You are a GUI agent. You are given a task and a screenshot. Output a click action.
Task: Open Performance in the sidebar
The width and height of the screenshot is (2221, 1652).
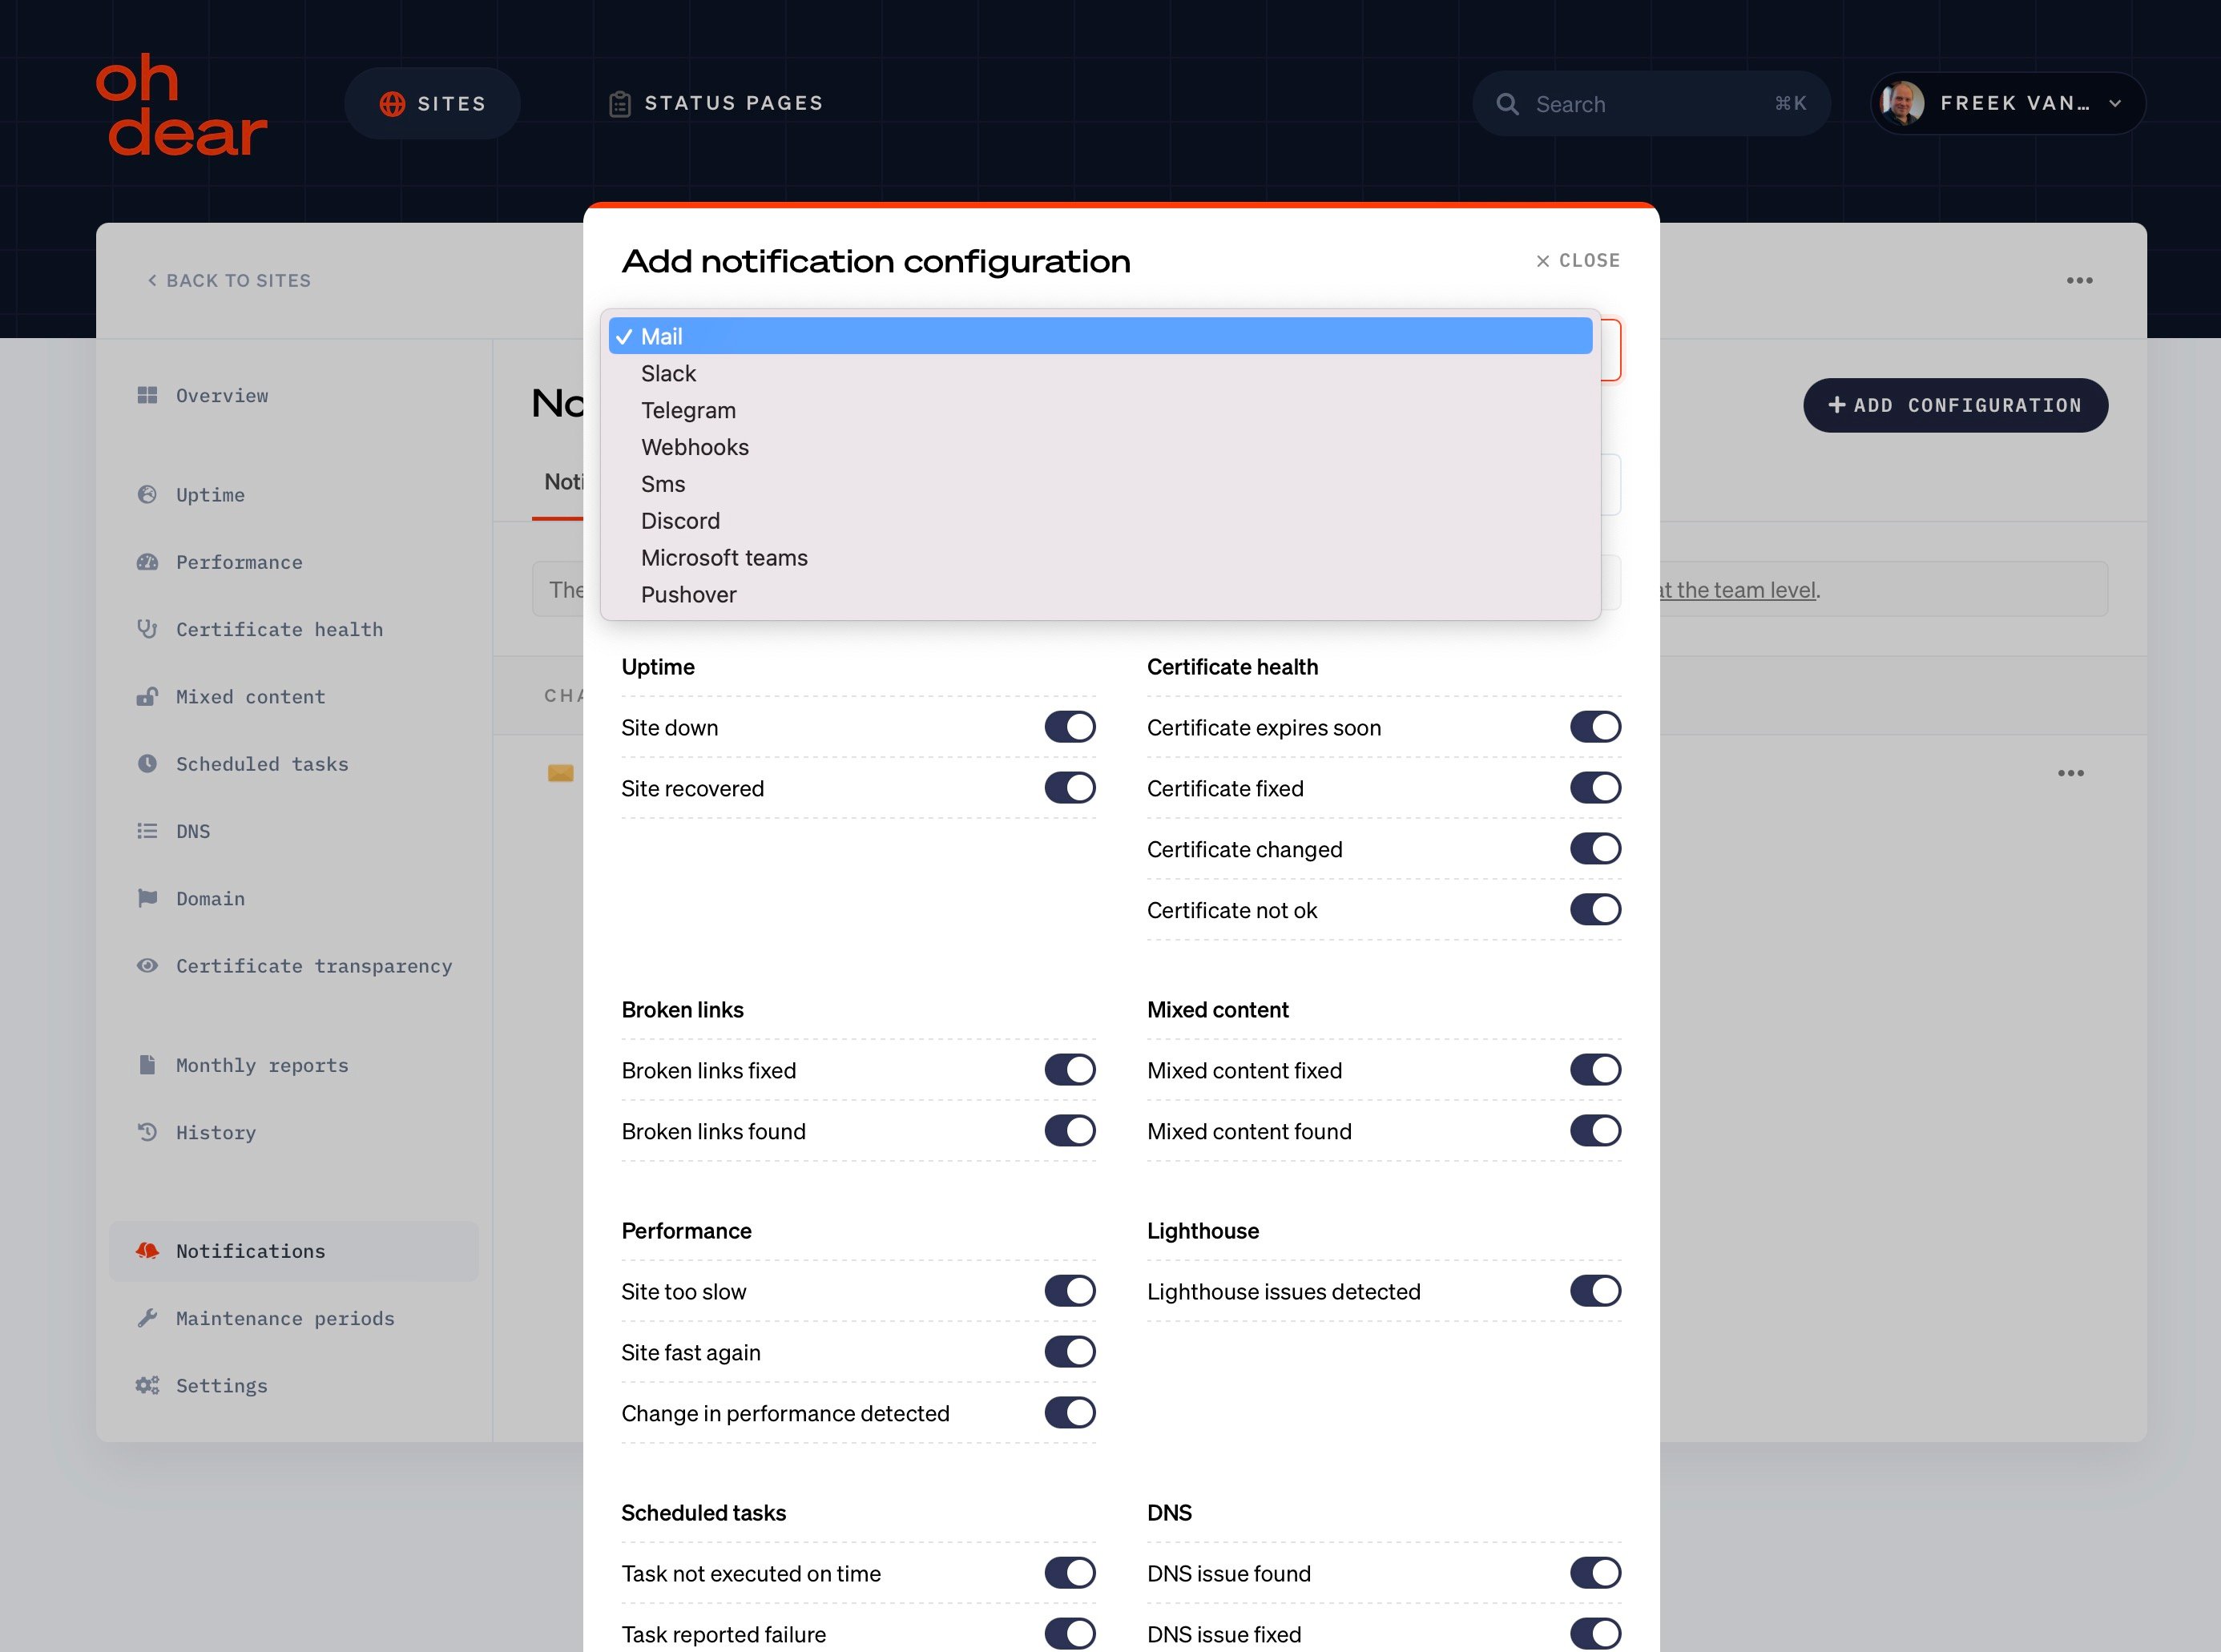239,562
